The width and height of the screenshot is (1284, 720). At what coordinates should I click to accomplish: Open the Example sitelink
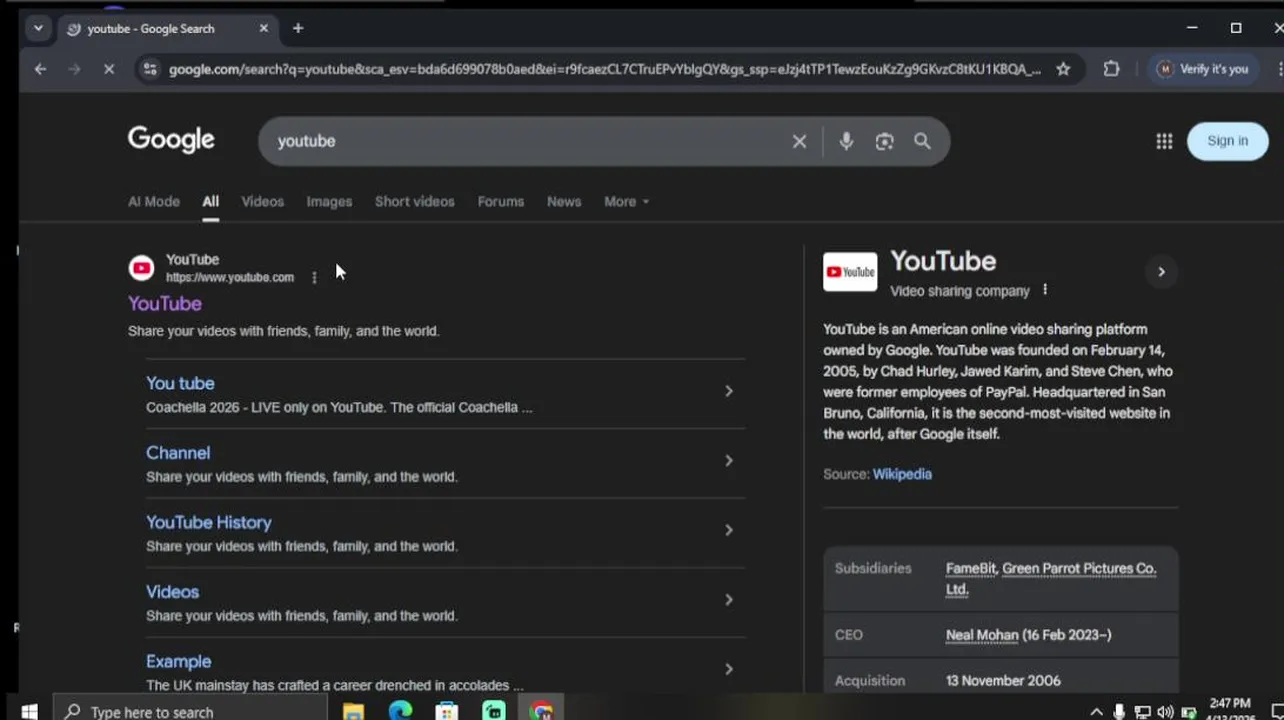(x=178, y=661)
